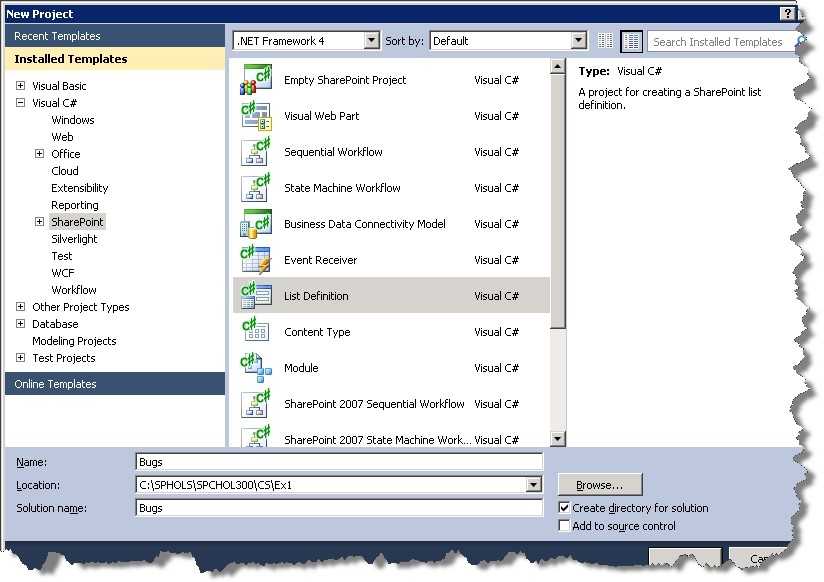Click the Search Installed Templates box
824x582 pixels.
[720, 42]
